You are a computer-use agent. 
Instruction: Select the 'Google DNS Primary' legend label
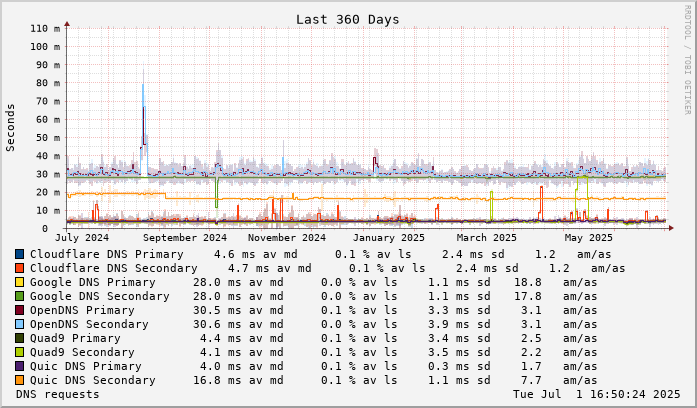pyautogui.click(x=92, y=282)
